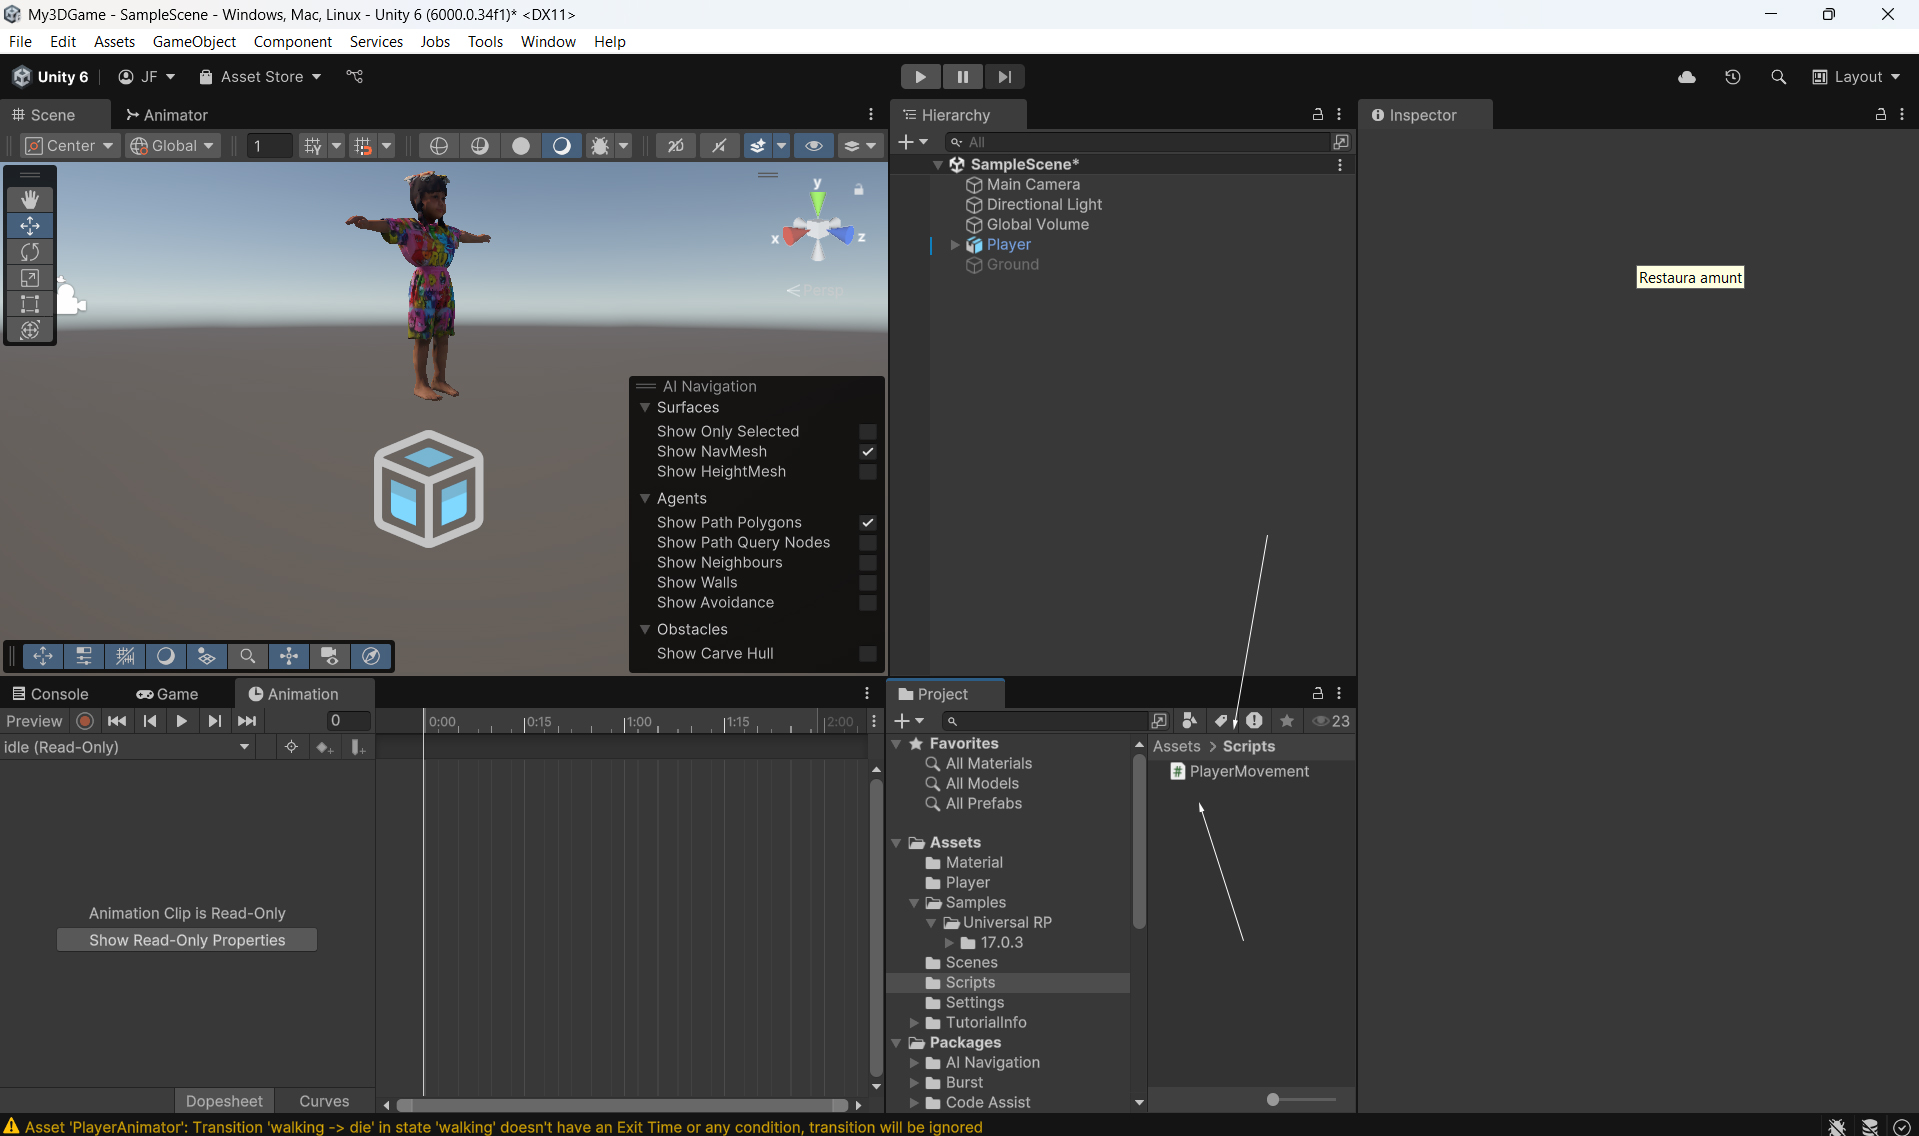Toggle the Show Path Polygons checkbox

point(868,523)
